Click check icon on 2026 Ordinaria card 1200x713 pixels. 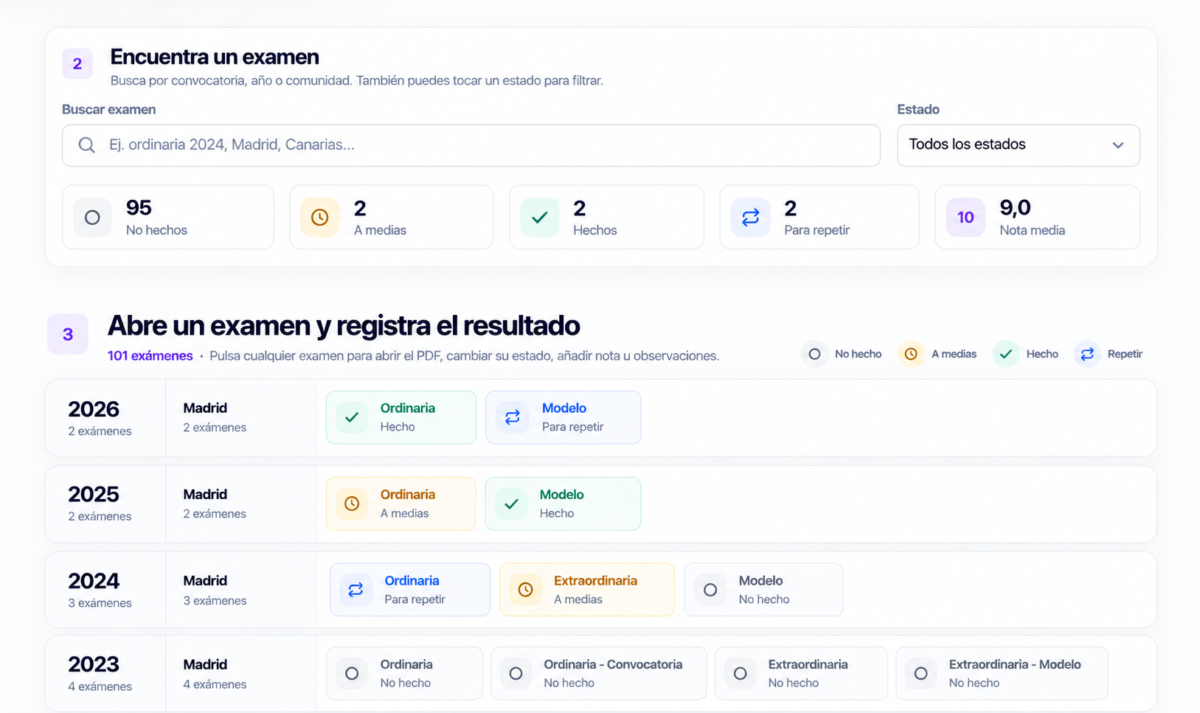click(352, 417)
